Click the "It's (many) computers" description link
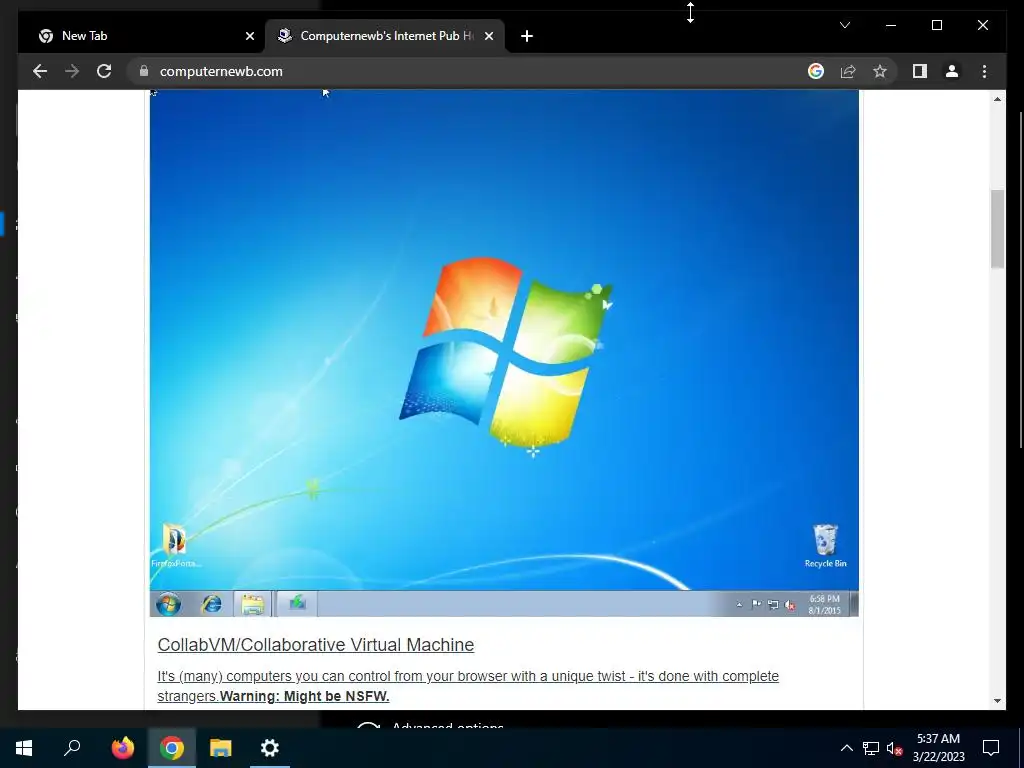Image resolution: width=1024 pixels, height=768 pixels. point(468,686)
